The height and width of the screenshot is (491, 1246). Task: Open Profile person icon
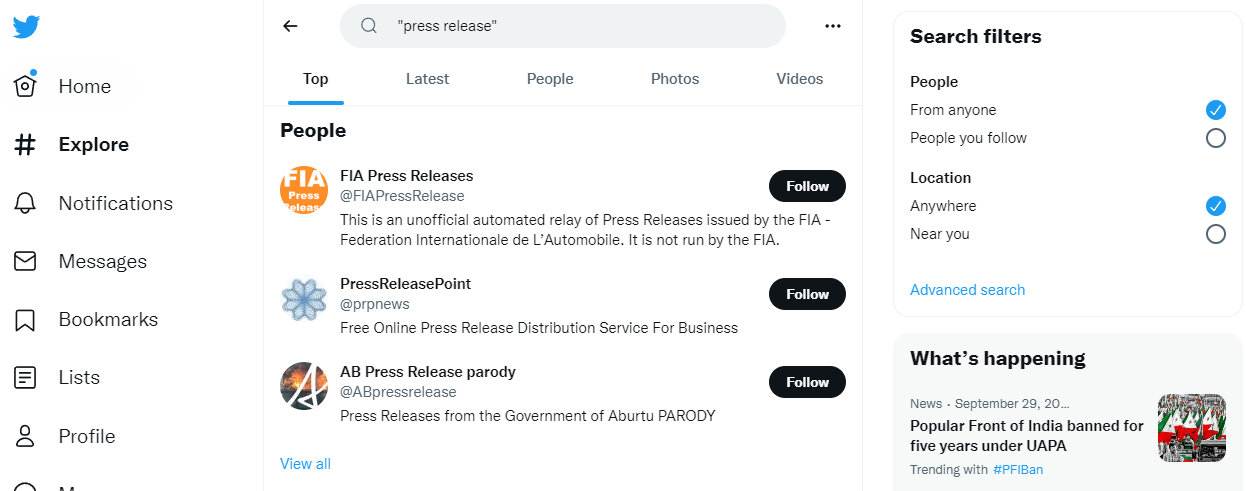click(25, 436)
